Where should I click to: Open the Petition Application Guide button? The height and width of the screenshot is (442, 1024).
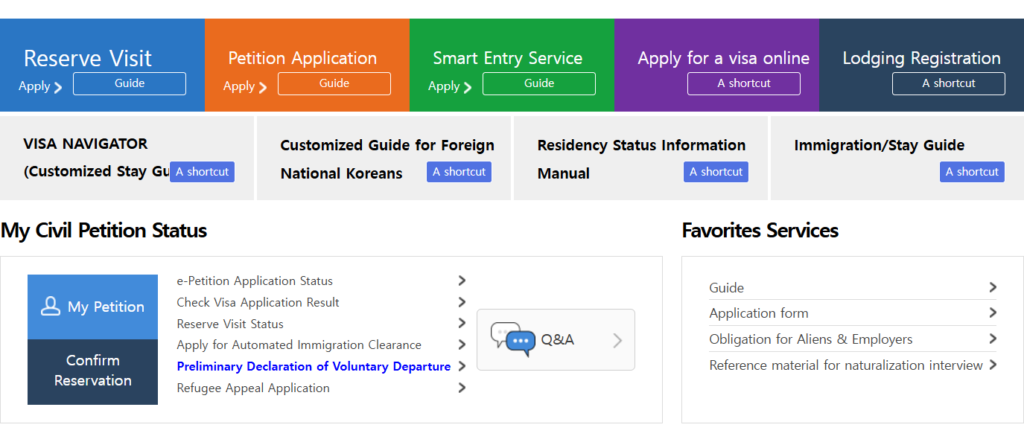click(334, 84)
